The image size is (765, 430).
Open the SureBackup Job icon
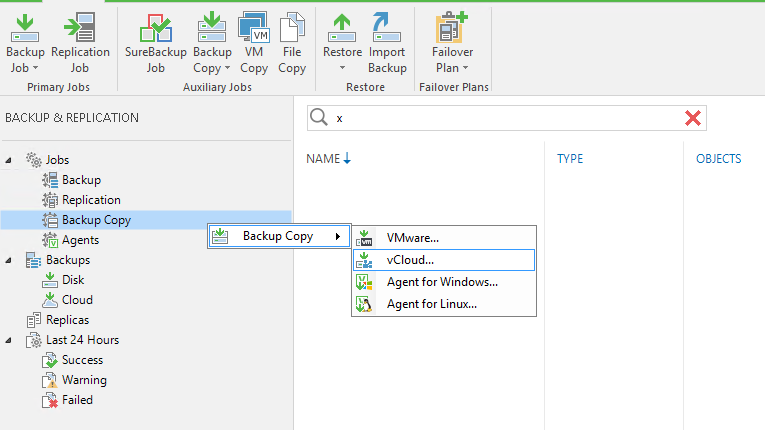[156, 28]
